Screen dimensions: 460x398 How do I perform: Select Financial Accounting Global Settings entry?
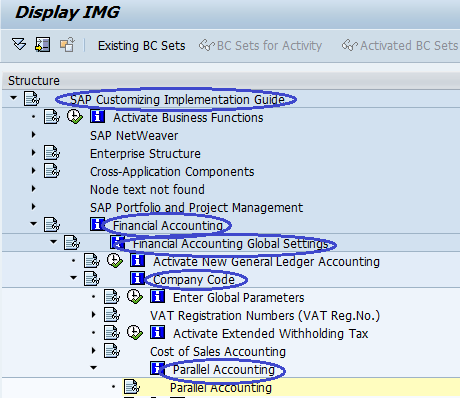tap(231, 244)
